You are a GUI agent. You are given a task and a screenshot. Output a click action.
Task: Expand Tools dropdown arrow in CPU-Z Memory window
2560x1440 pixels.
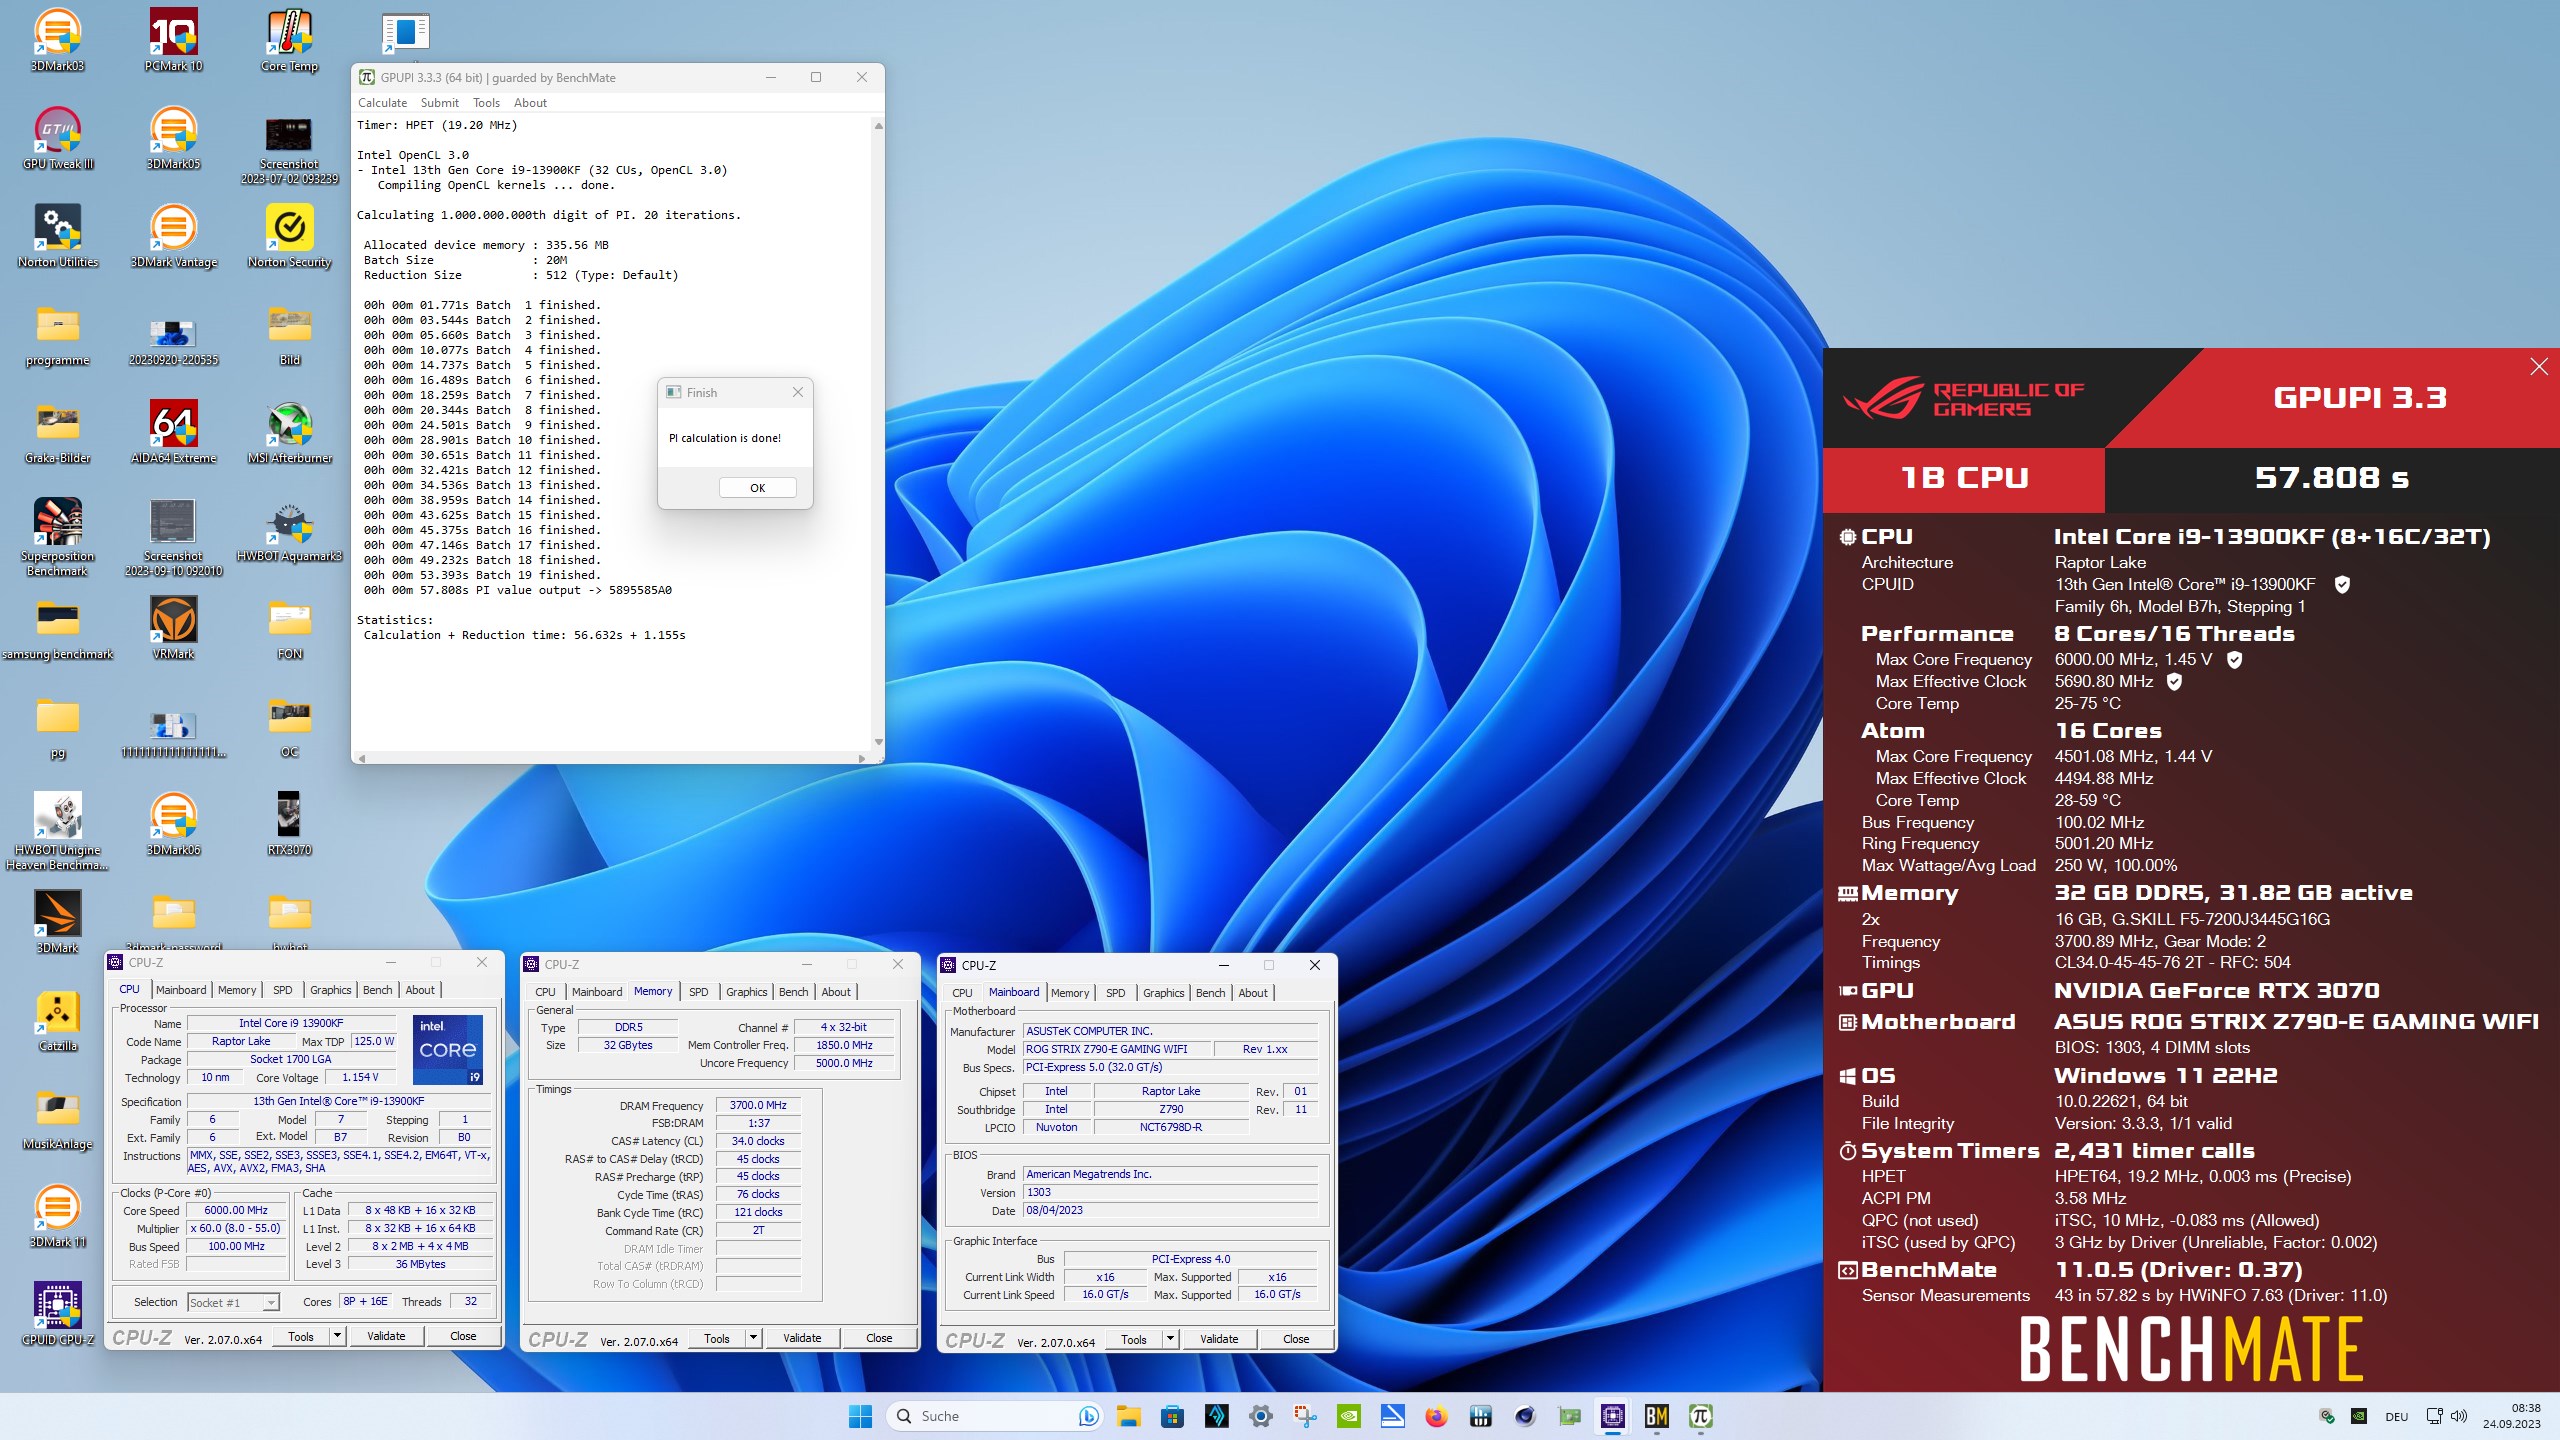753,1338
